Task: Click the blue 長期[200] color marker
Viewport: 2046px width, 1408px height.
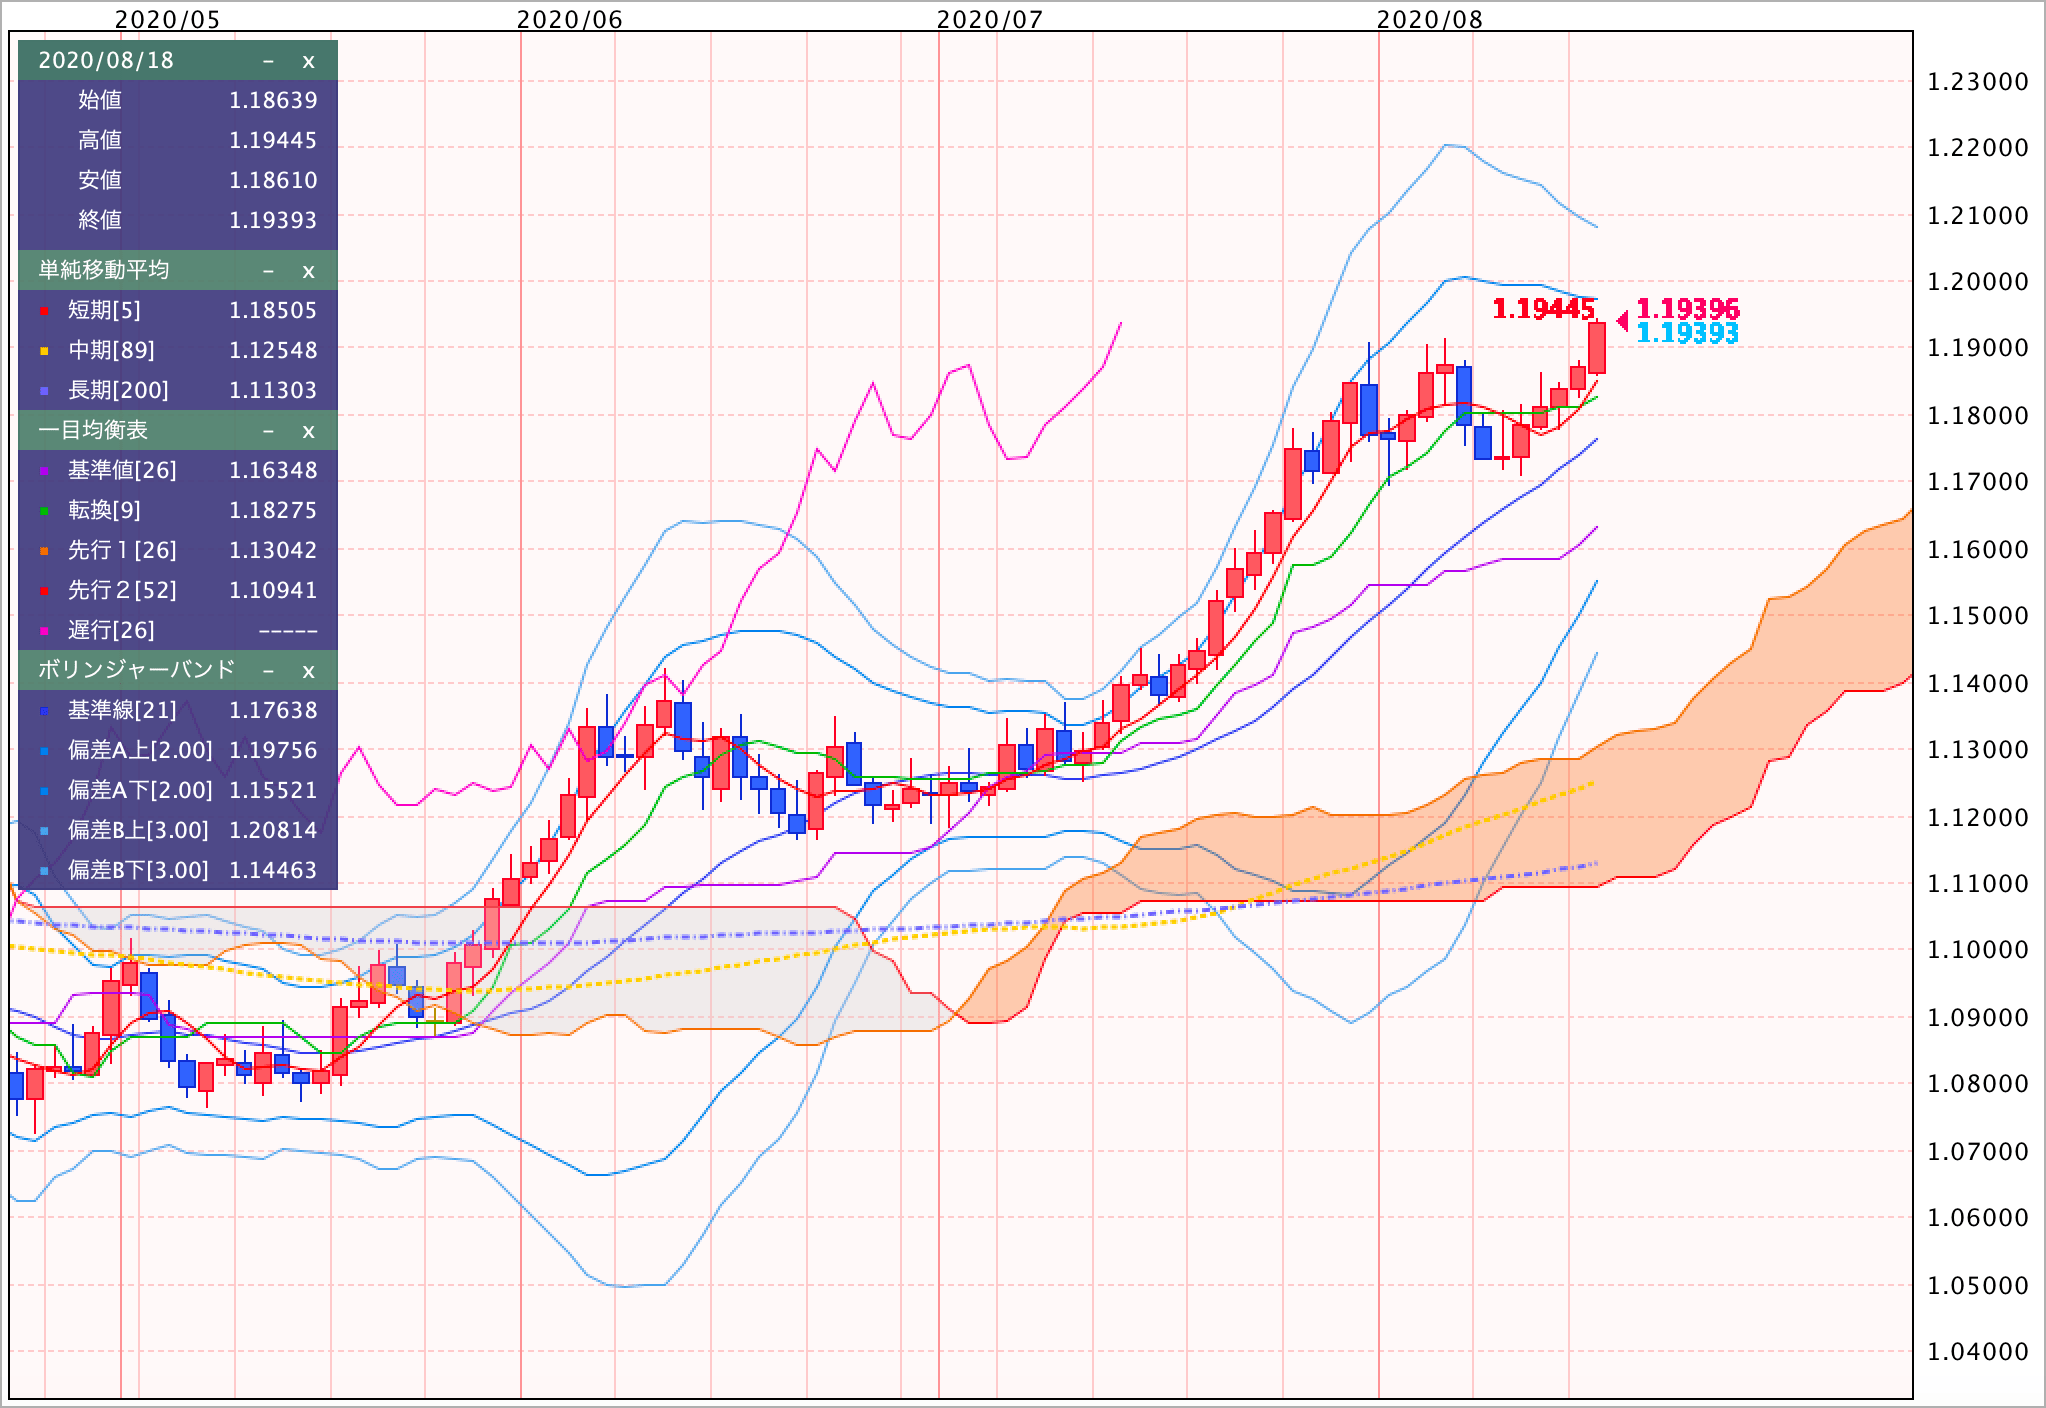Action: [44, 392]
